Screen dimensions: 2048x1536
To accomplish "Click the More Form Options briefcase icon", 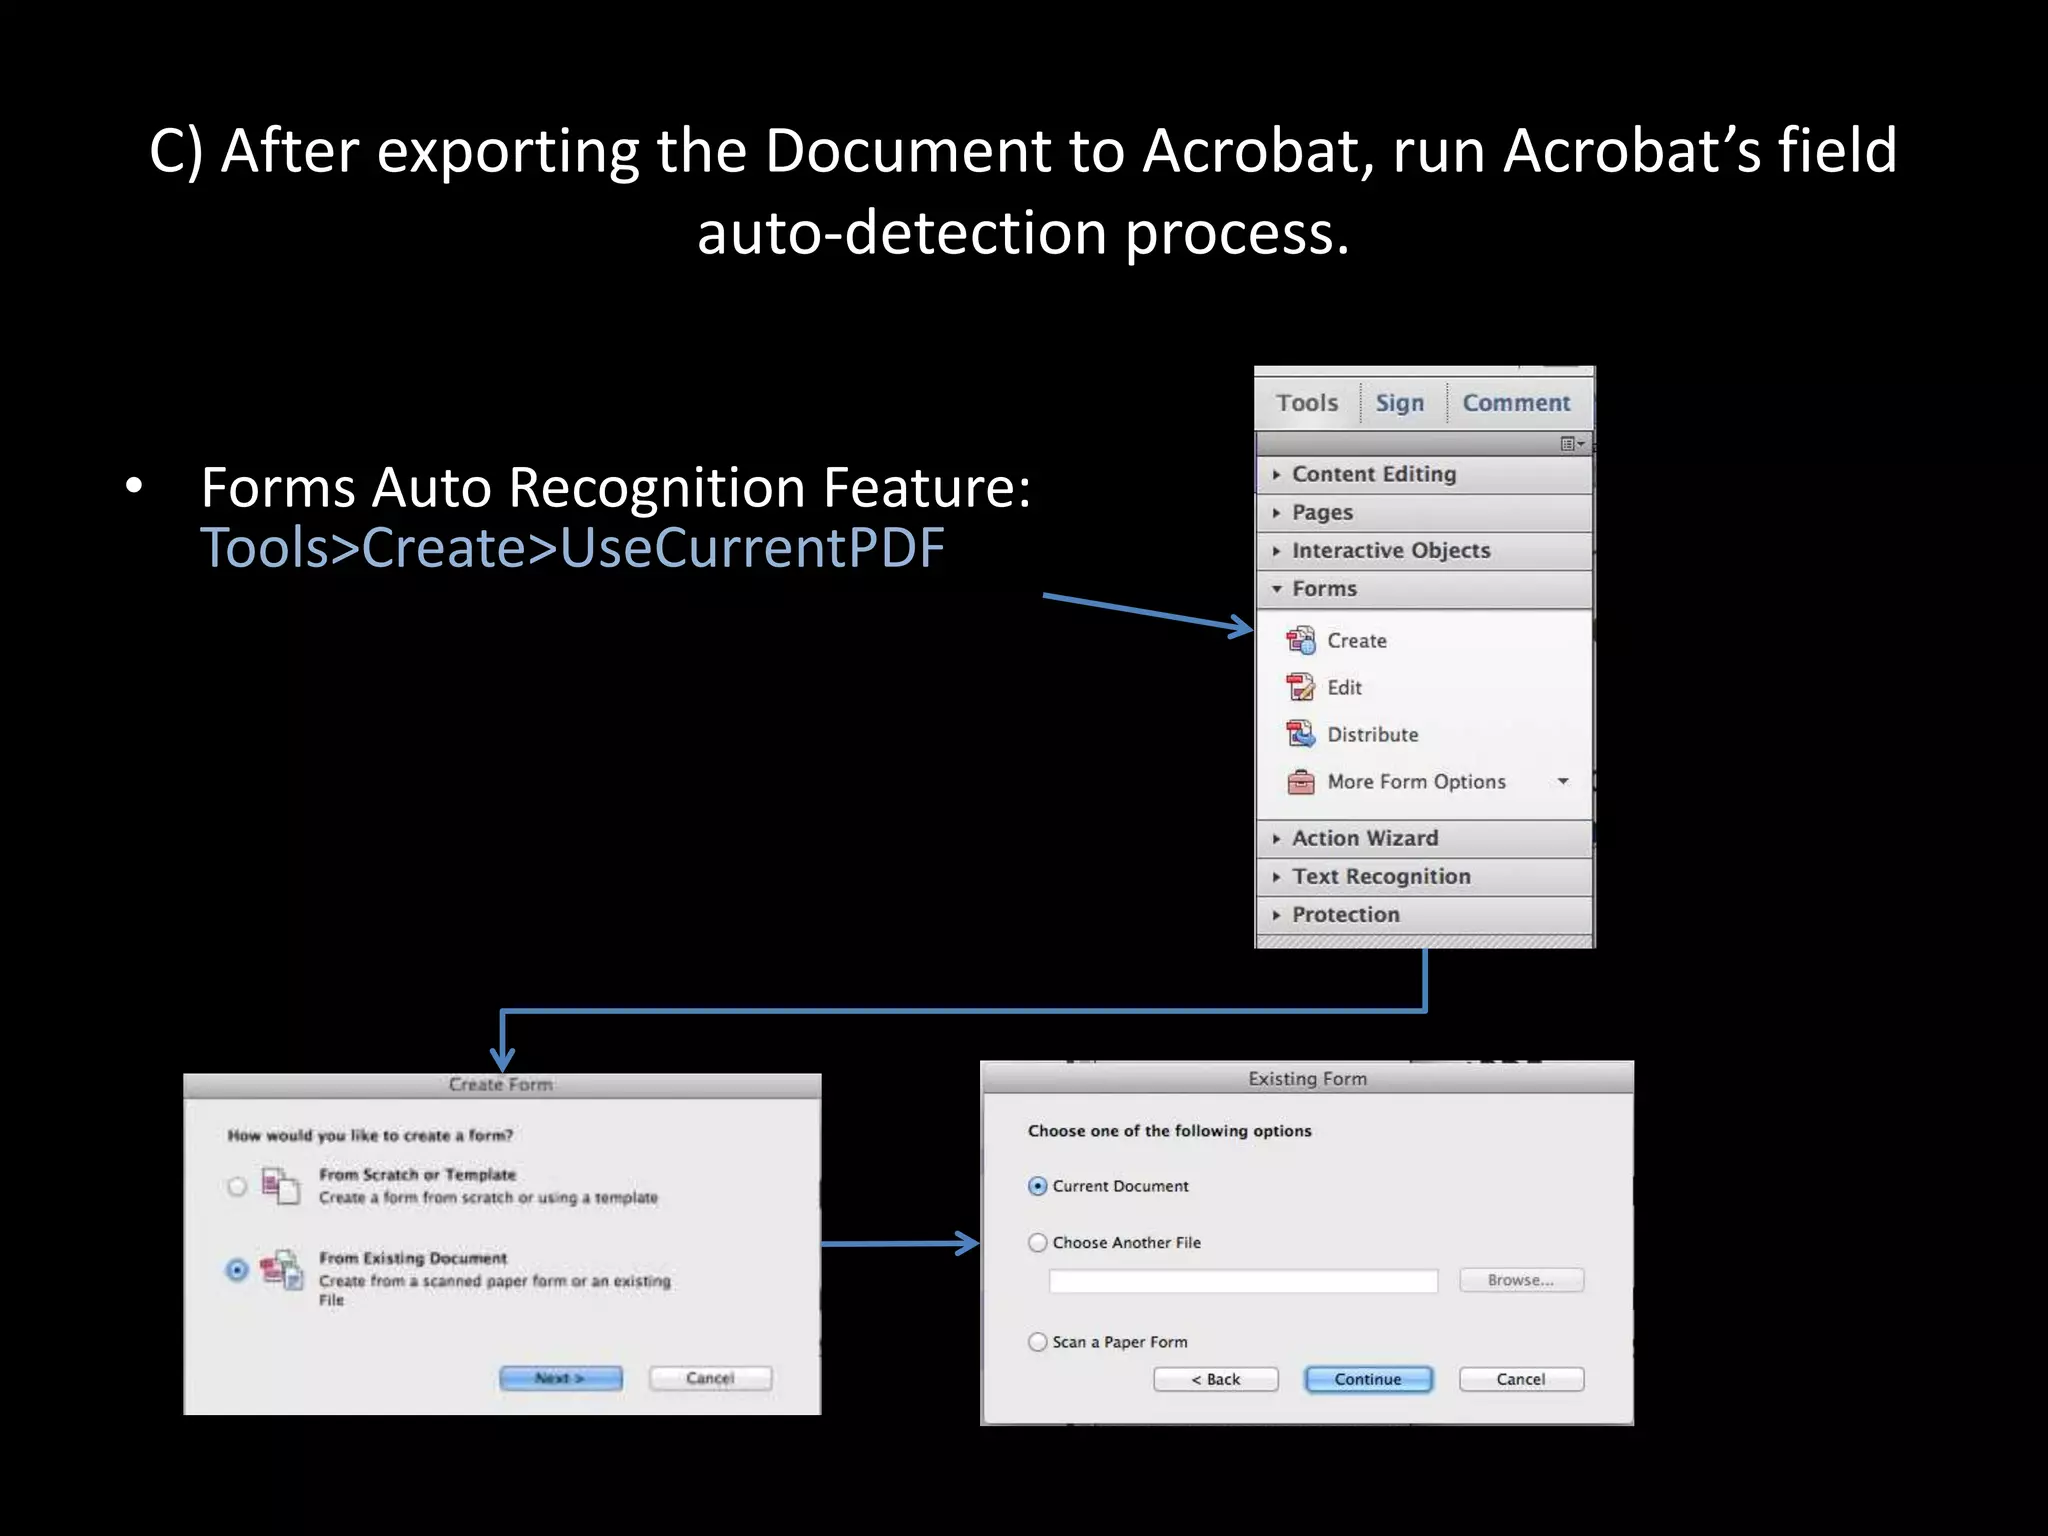I will [x=1300, y=781].
